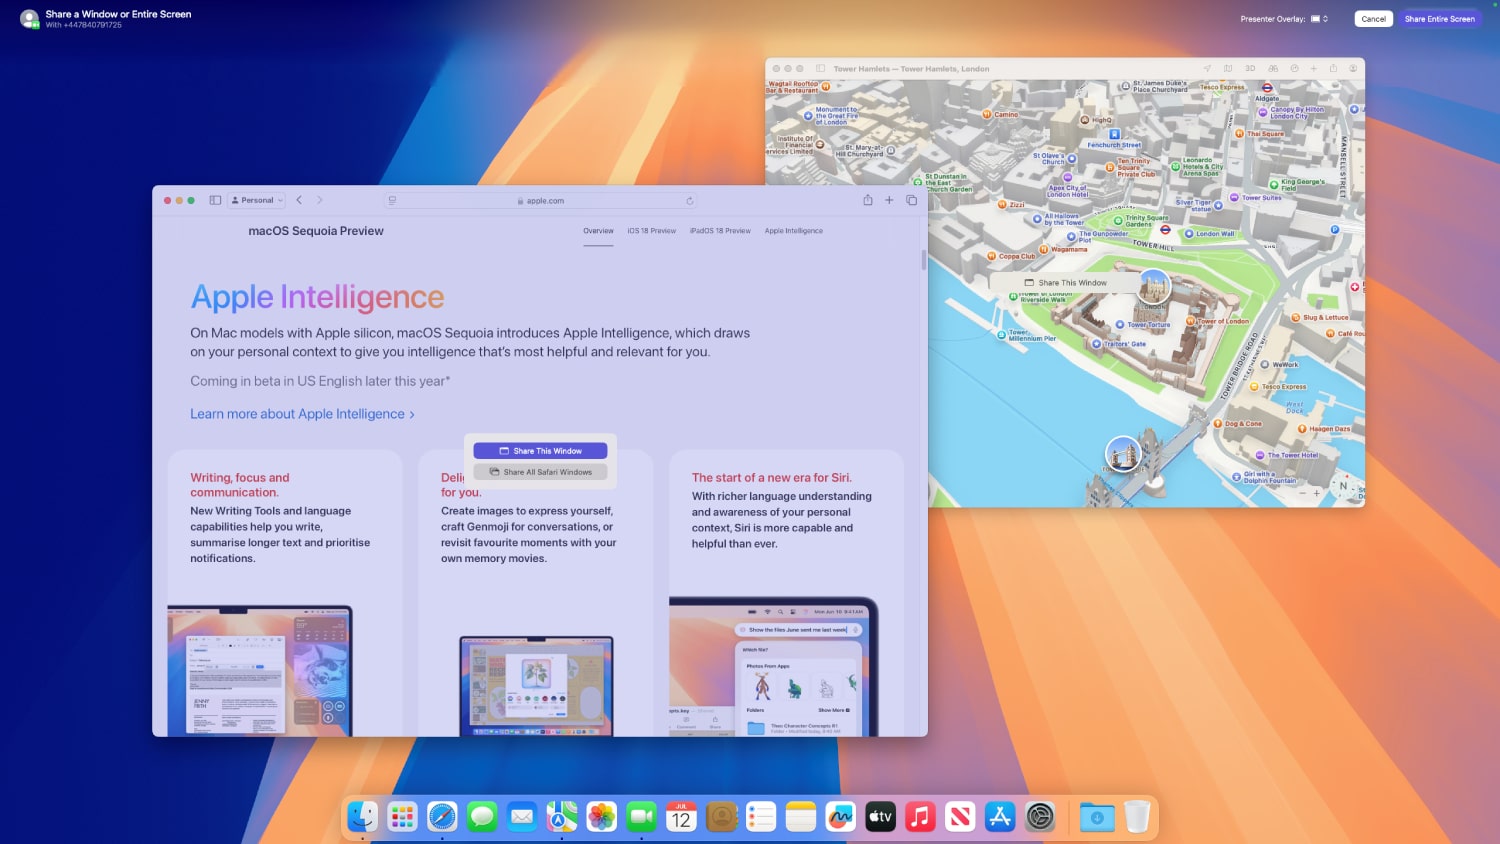Click the Share This Window button over Safari
This screenshot has height=844, width=1500.
pos(540,451)
